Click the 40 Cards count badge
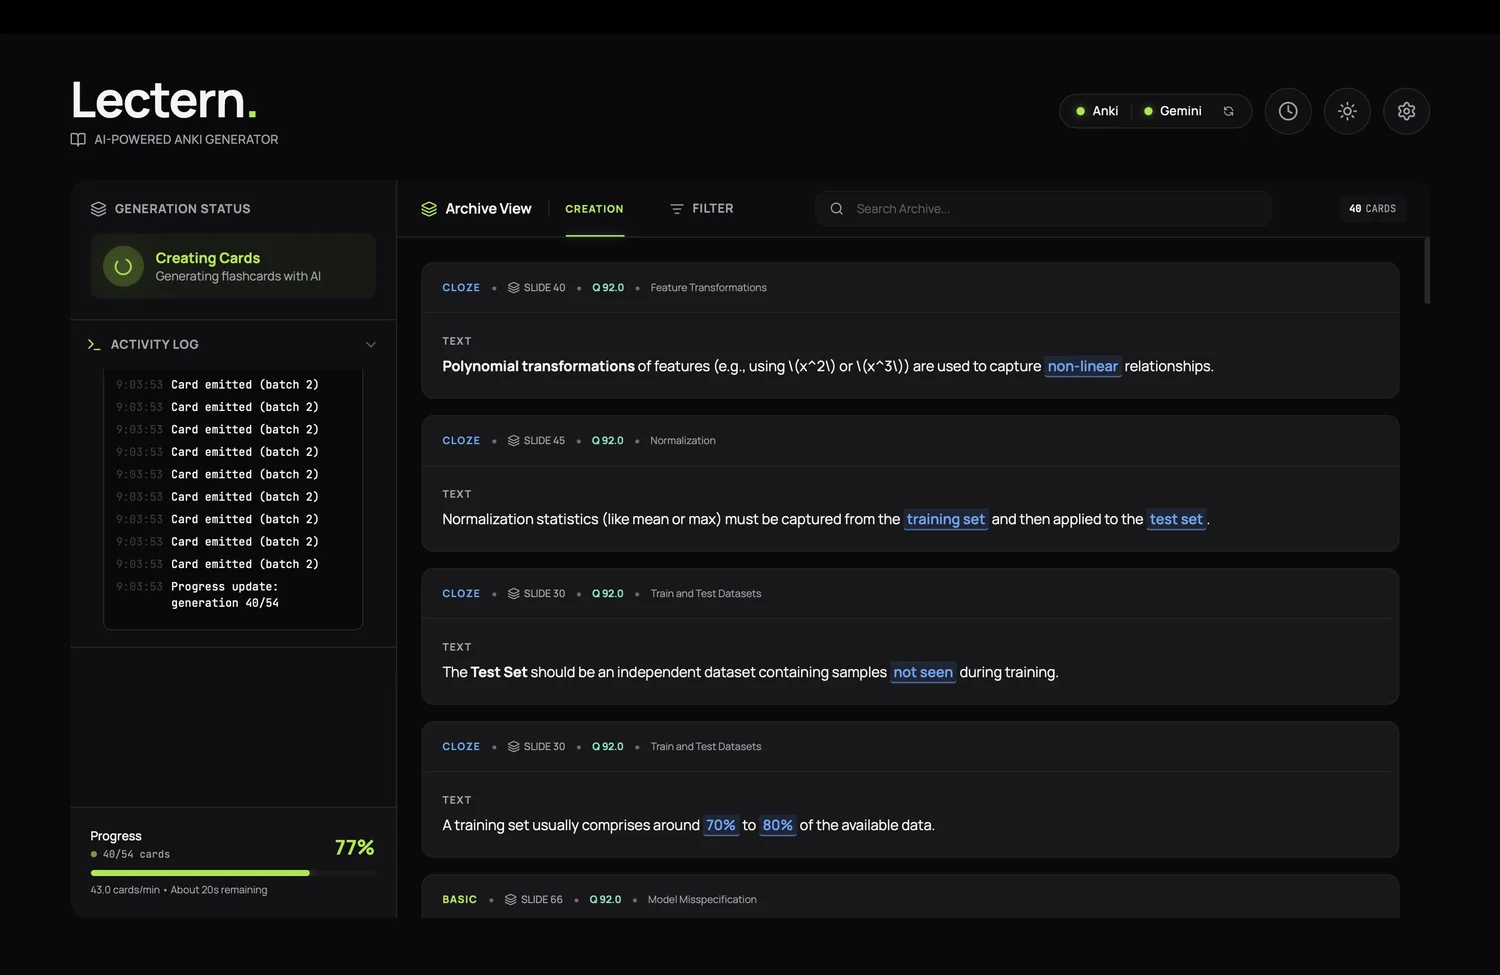 1372,209
